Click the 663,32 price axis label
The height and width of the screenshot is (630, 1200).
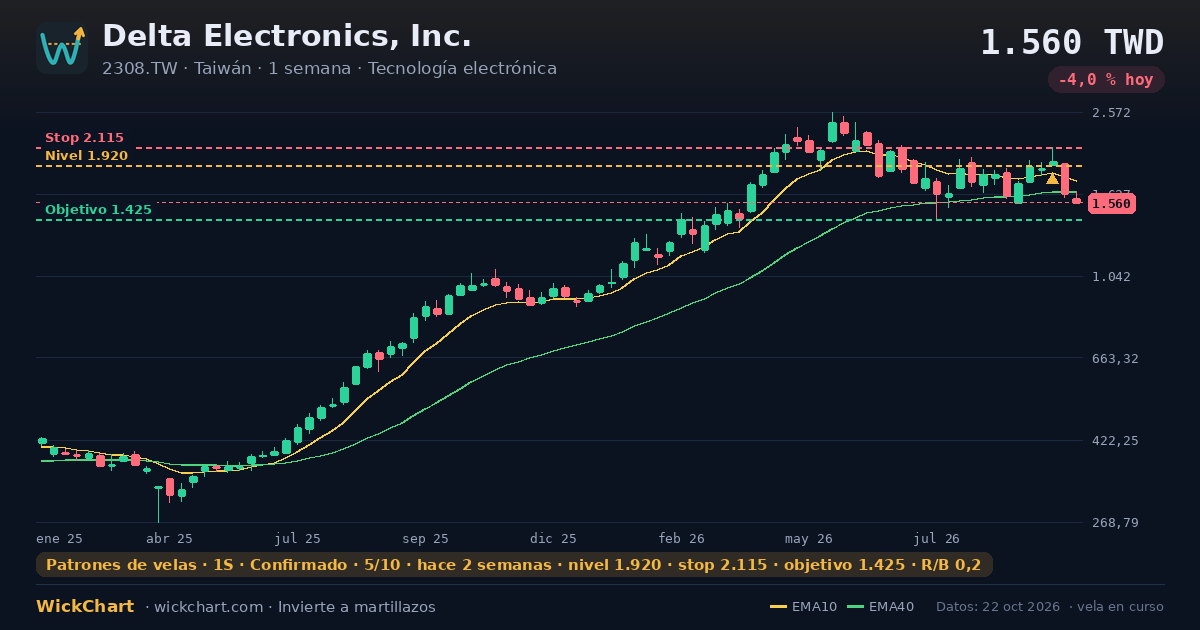coord(1114,359)
